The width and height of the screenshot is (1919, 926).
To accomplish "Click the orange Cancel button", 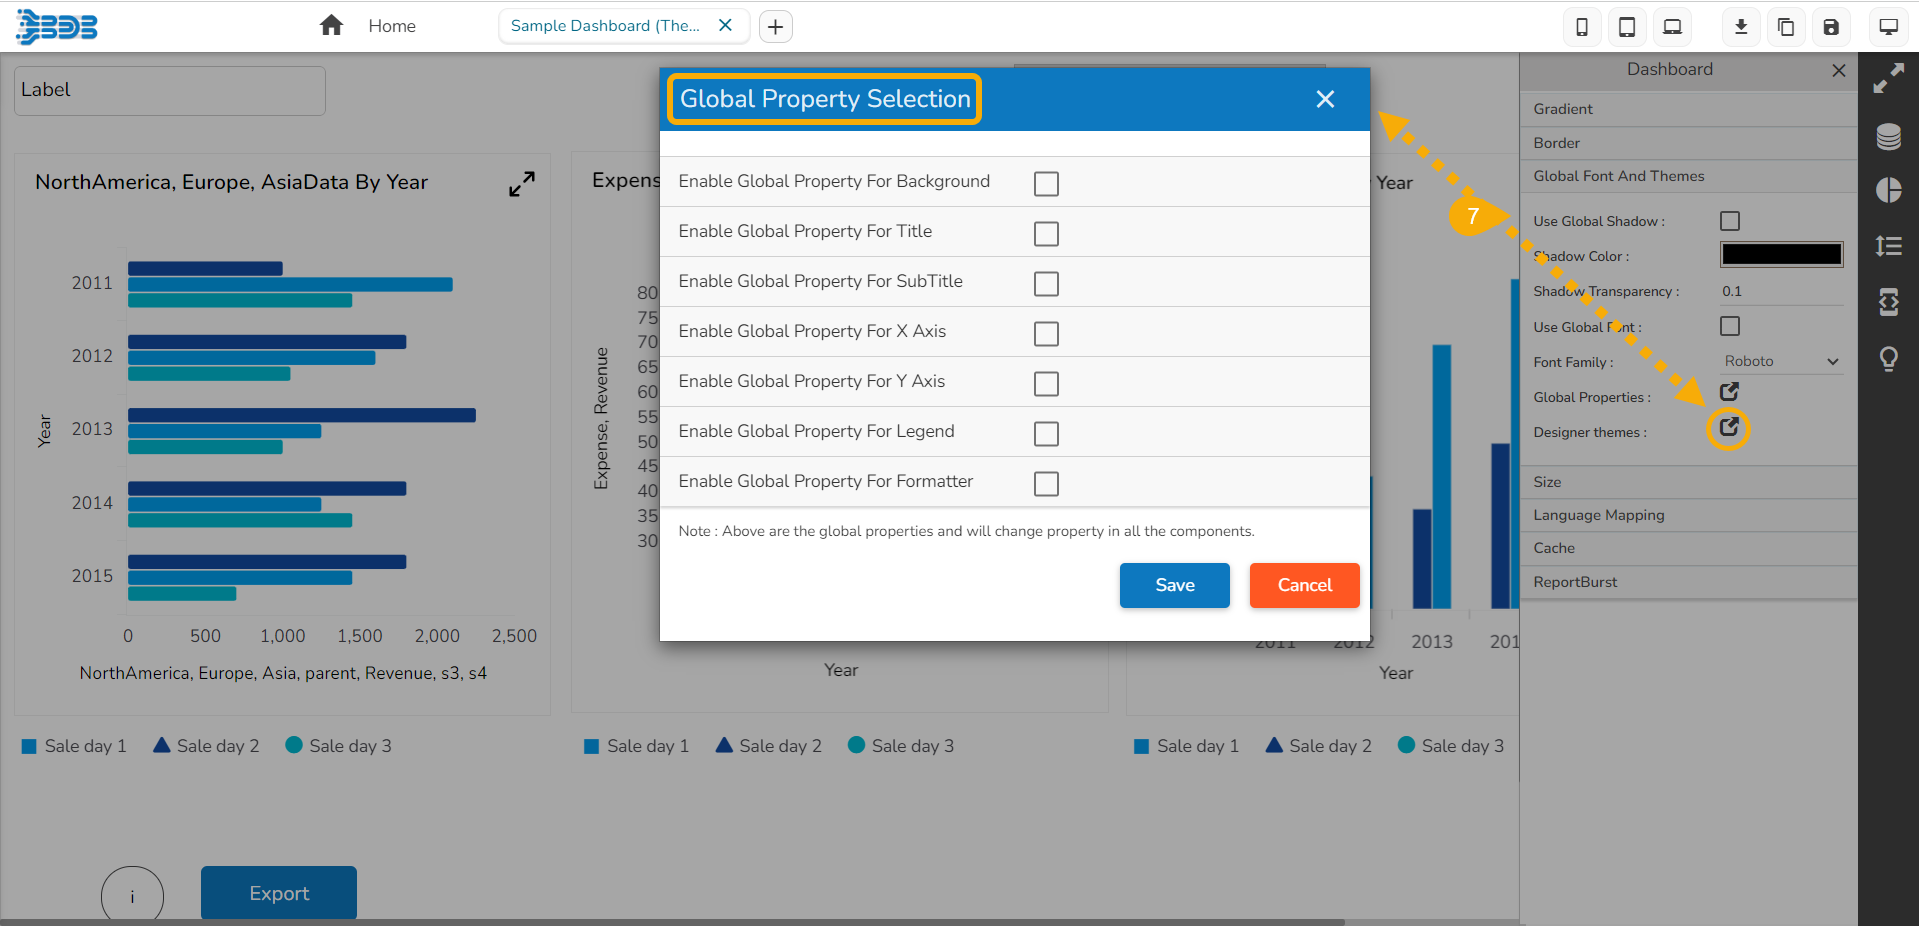I will coord(1305,585).
